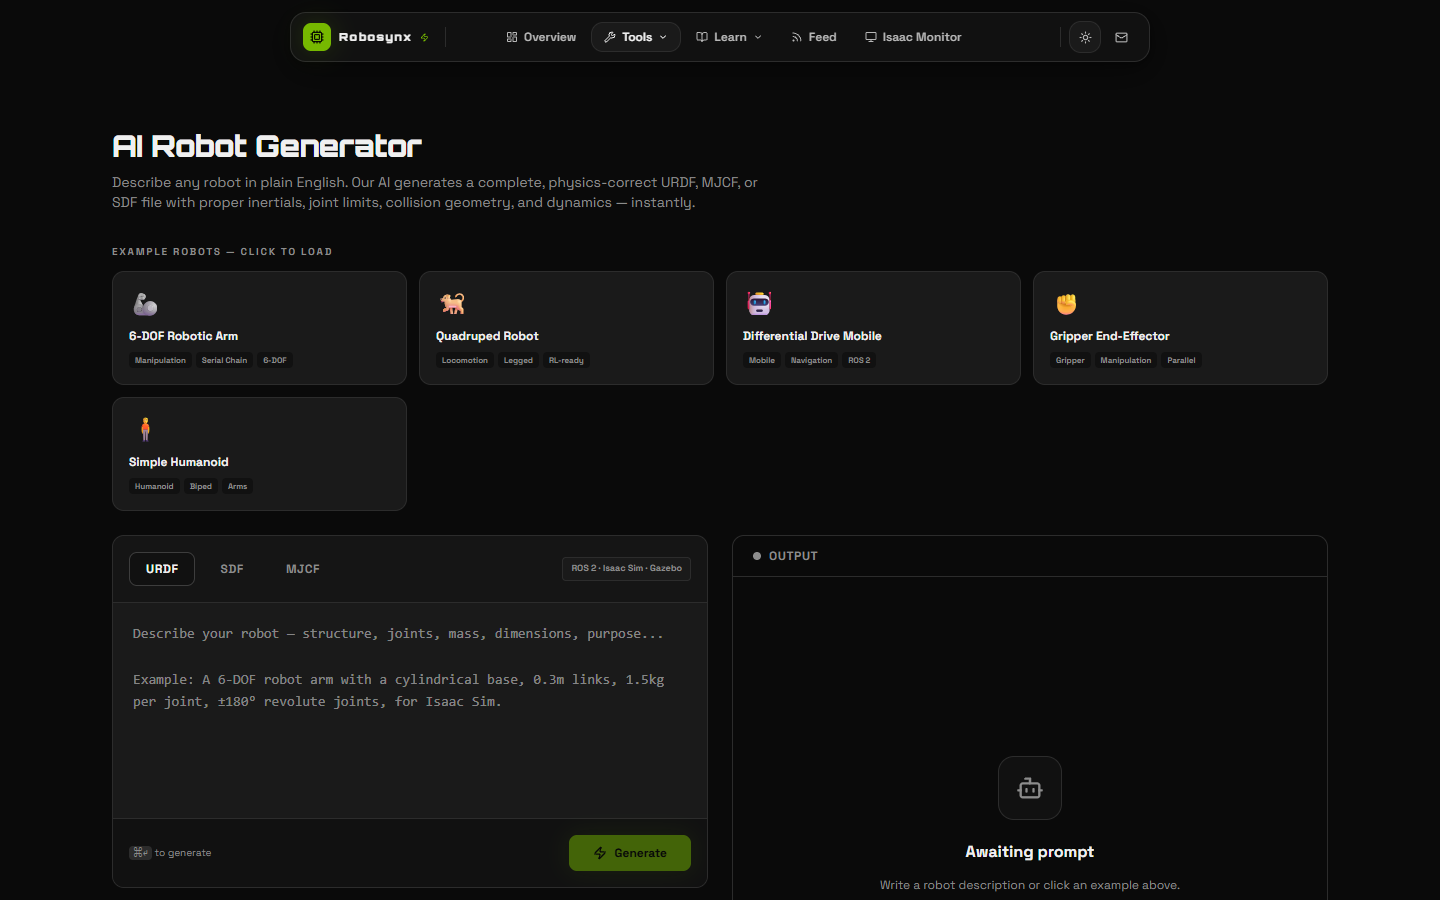Click the AI Robot Generator heading
The image size is (1440, 900).
point(267,146)
